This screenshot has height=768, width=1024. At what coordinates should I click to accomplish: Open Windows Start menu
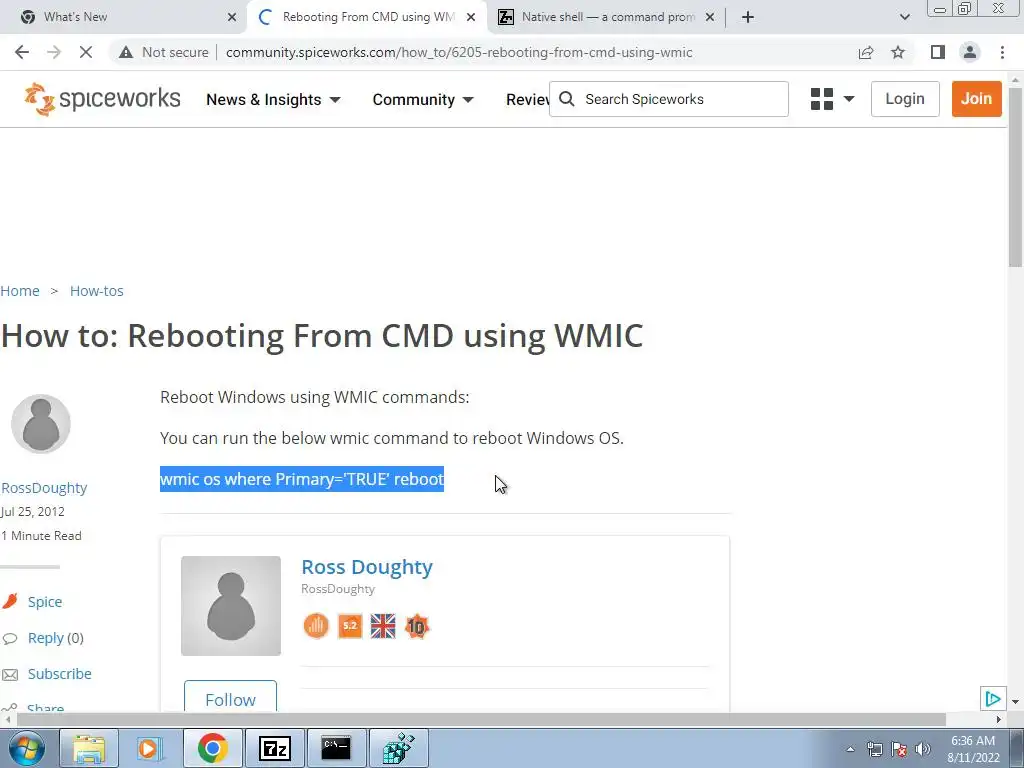click(25, 748)
